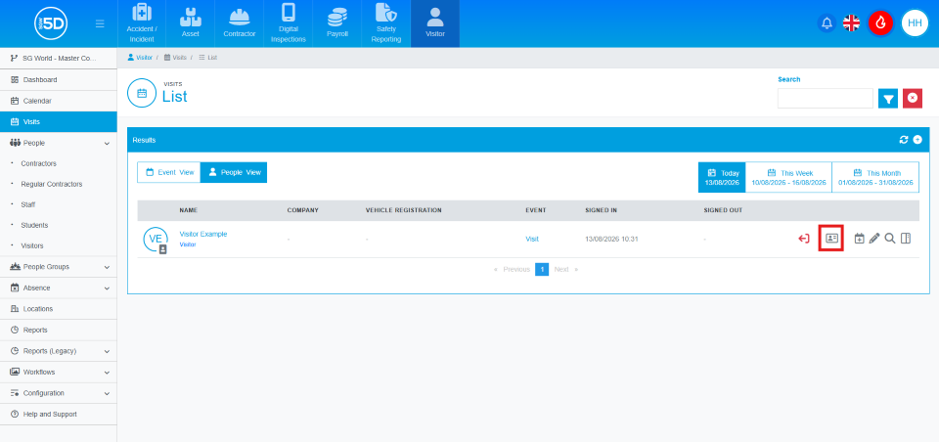Print badge ID card icon for Visitor Example
The image size is (939, 442).
(x=831, y=238)
